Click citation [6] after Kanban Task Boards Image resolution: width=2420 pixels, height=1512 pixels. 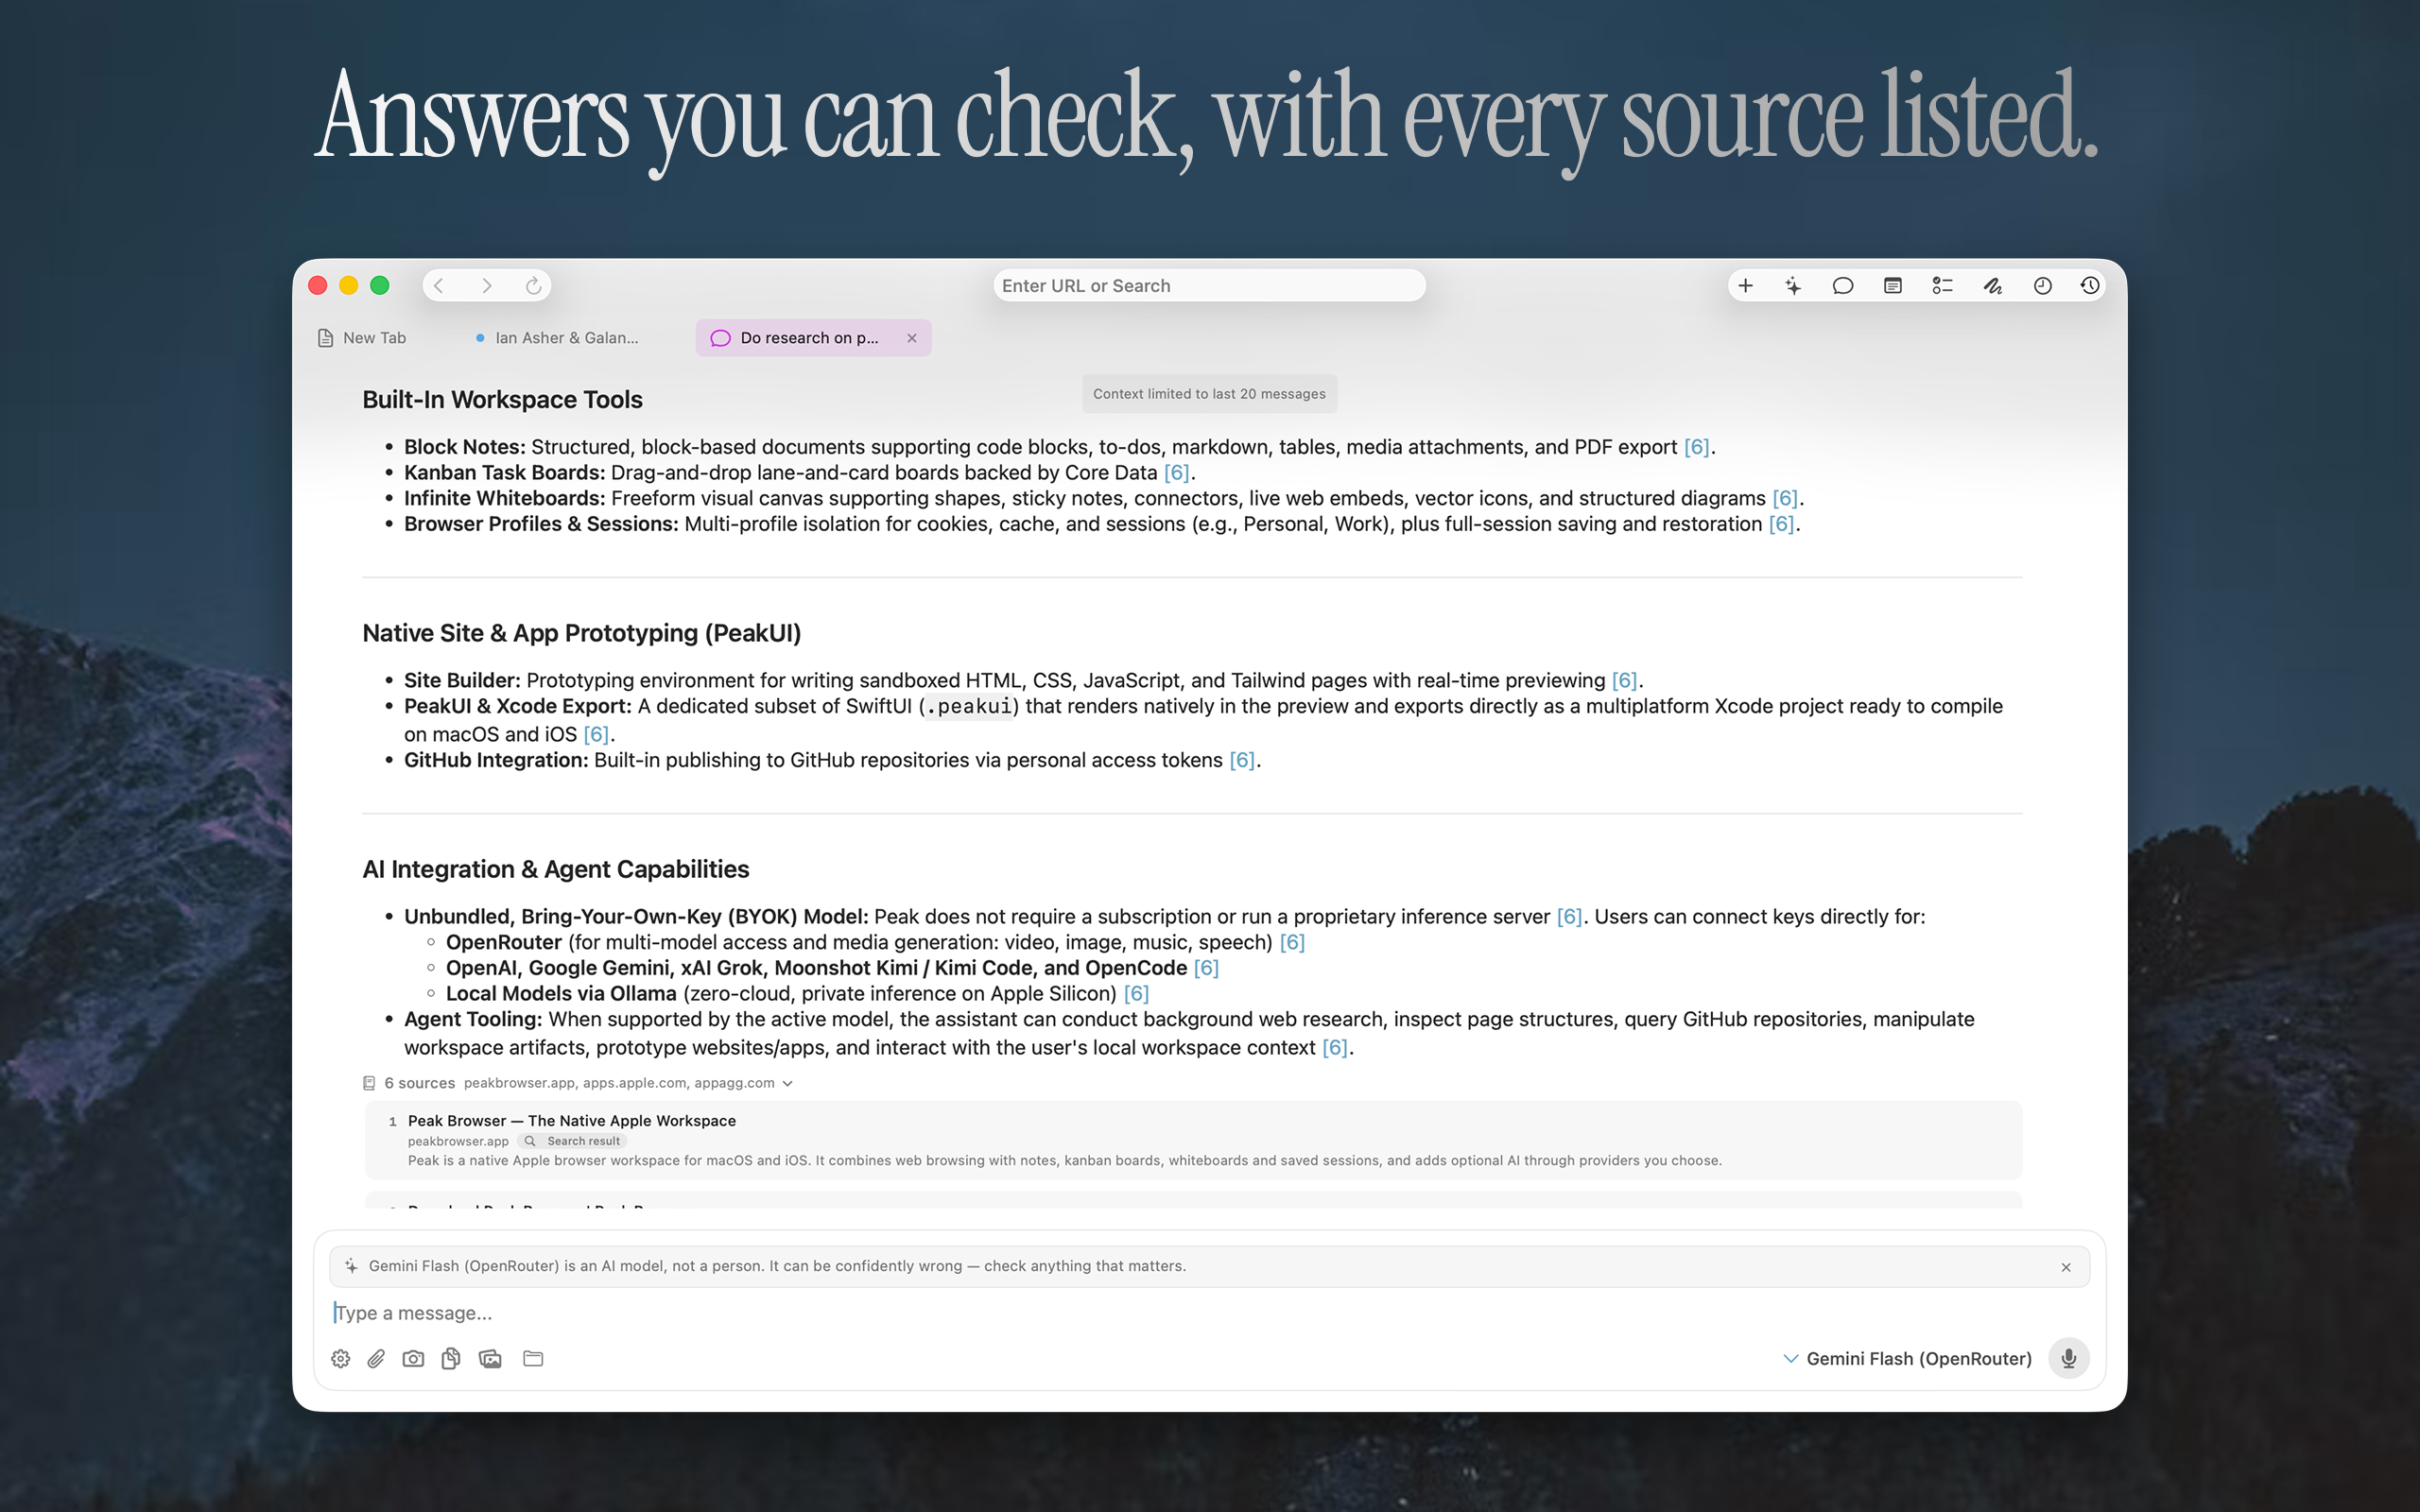pos(1176,473)
